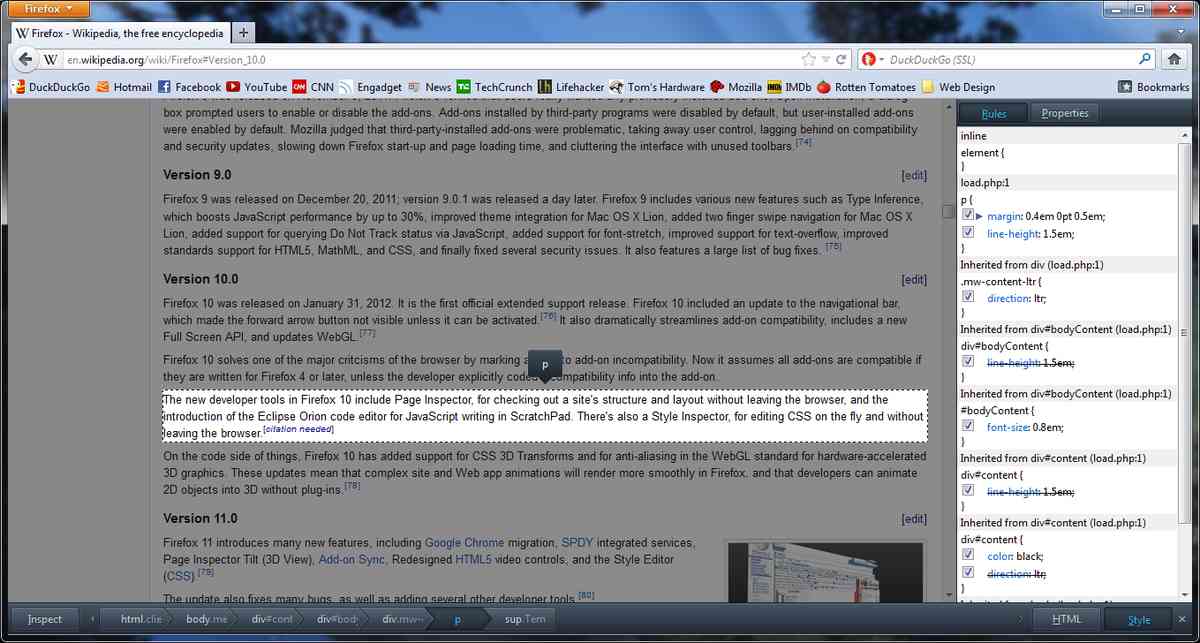This screenshot has height=643, width=1200.
Task: Uncheck the margin rule checkbox
Action: [x=967, y=215]
